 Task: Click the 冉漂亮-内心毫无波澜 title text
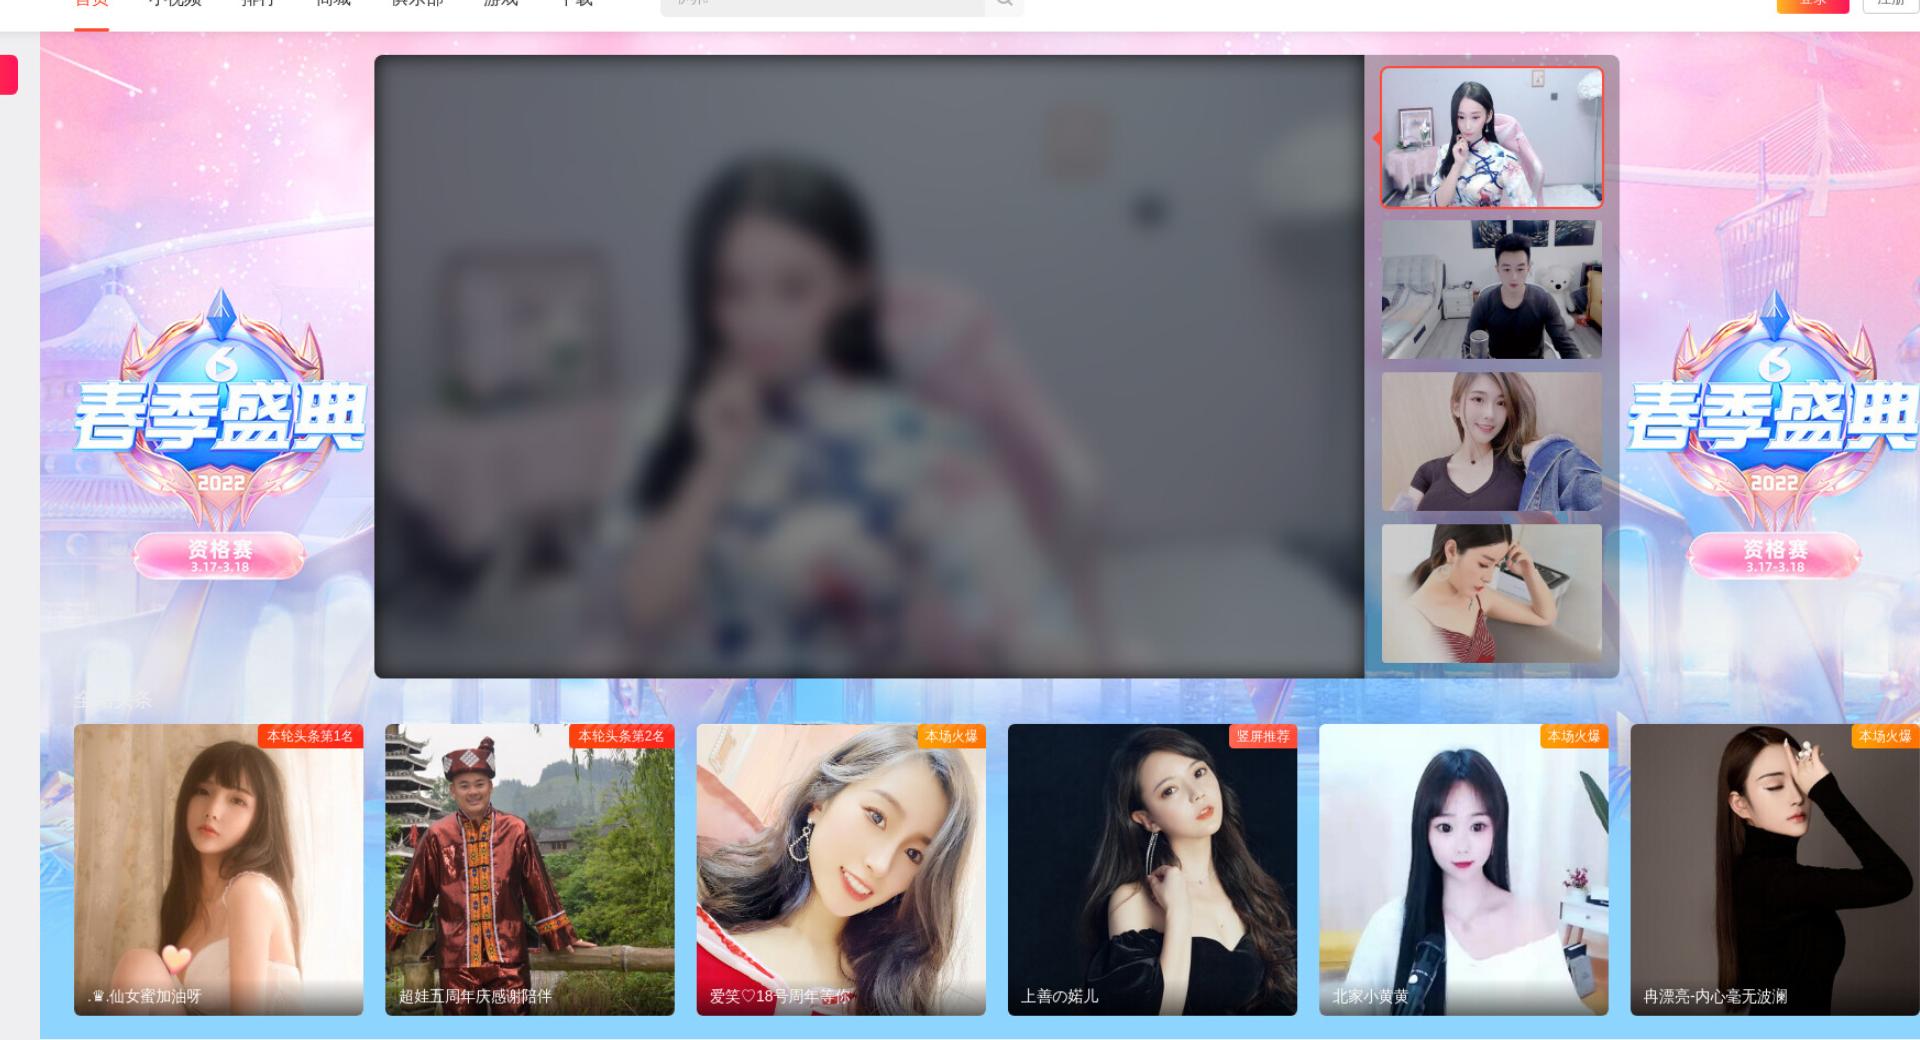click(x=1715, y=996)
